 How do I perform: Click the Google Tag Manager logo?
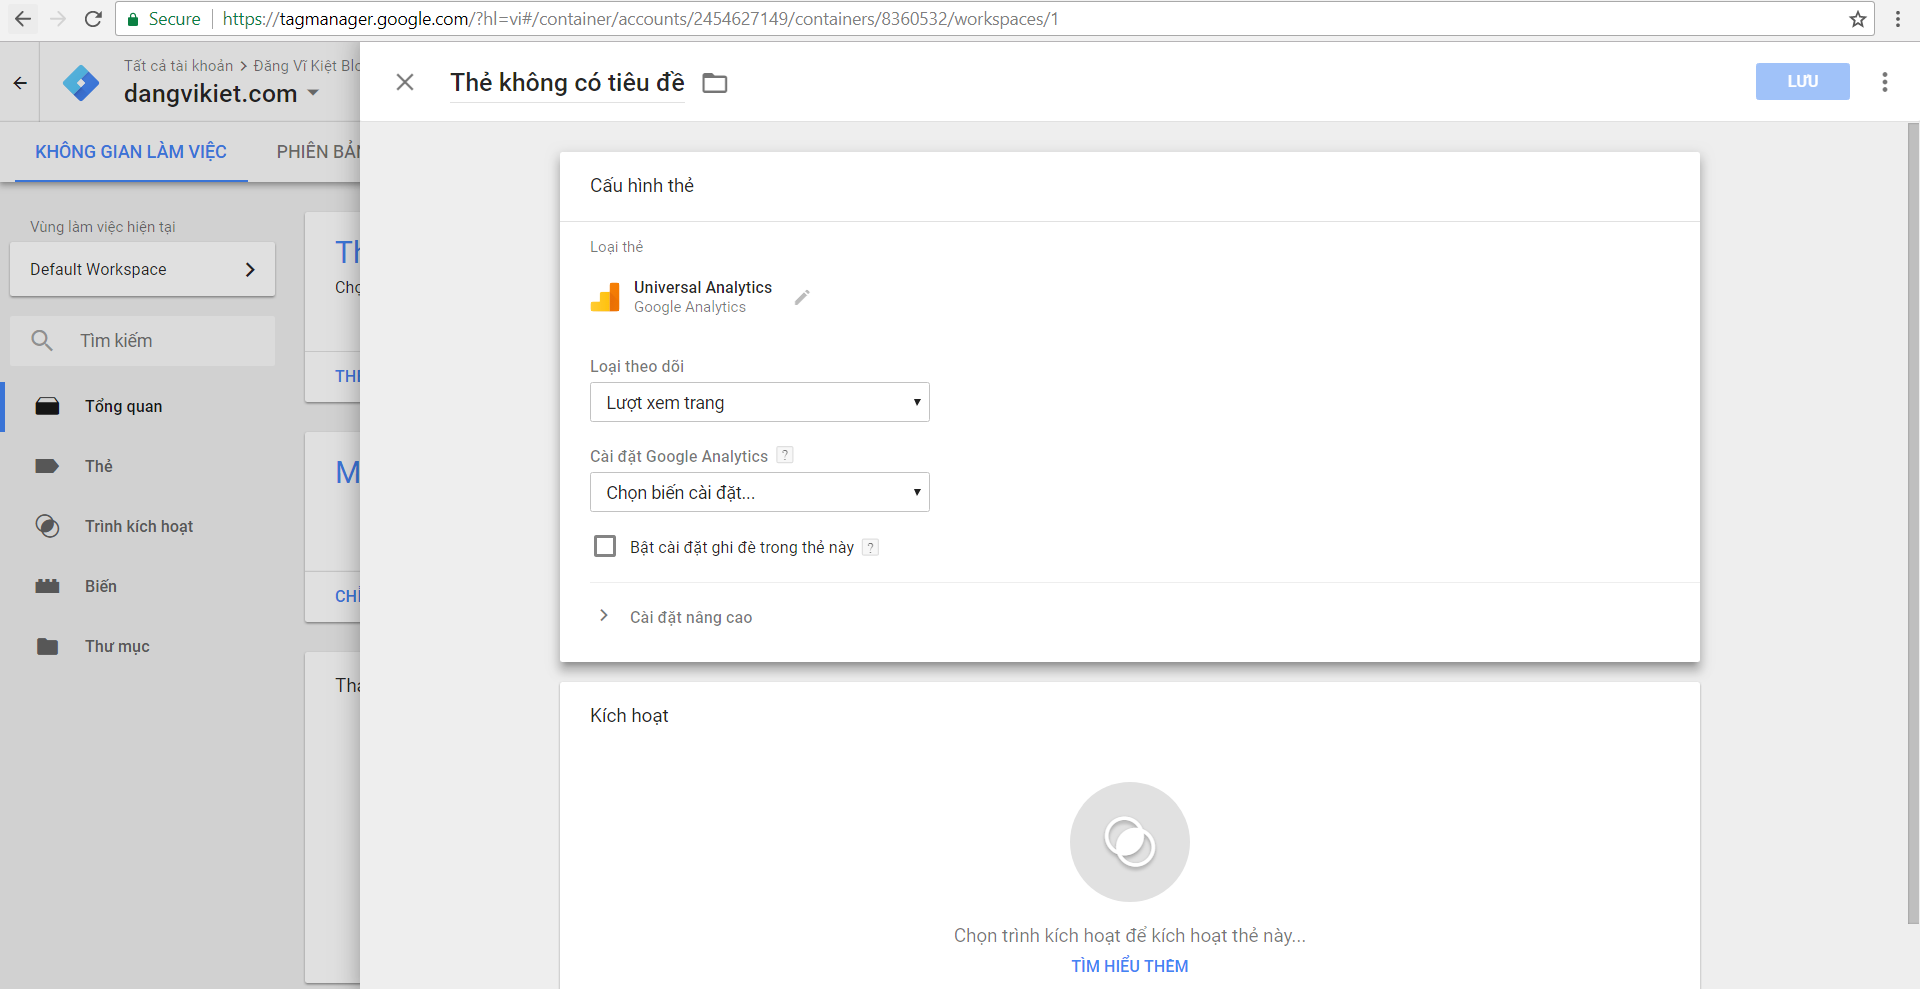pyautogui.click(x=81, y=83)
